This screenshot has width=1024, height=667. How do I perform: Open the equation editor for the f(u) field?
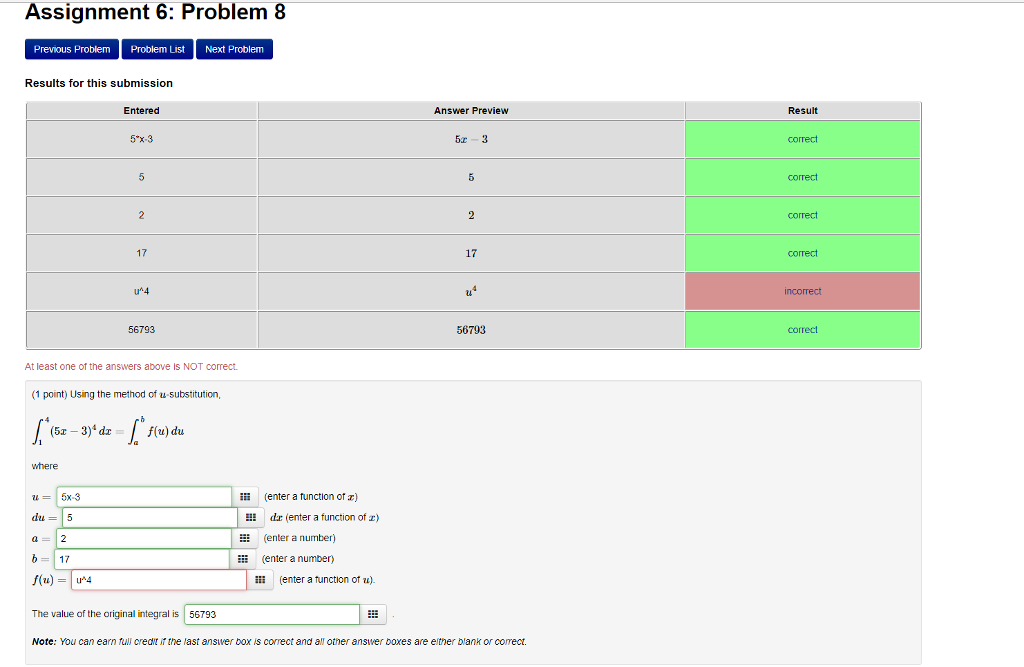click(261, 579)
